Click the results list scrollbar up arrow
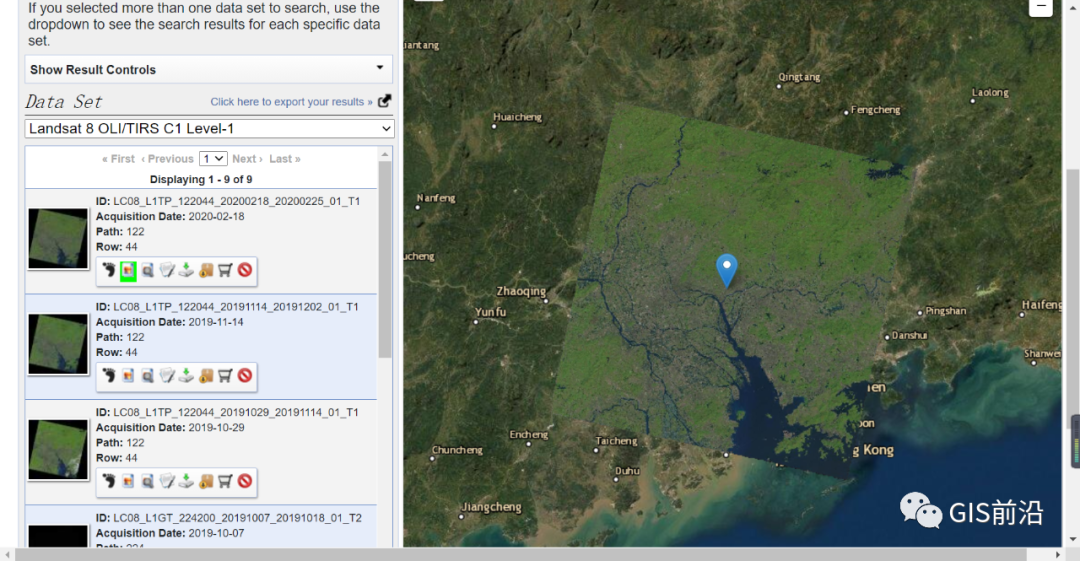Image resolution: width=1080 pixels, height=561 pixels. coord(385,154)
